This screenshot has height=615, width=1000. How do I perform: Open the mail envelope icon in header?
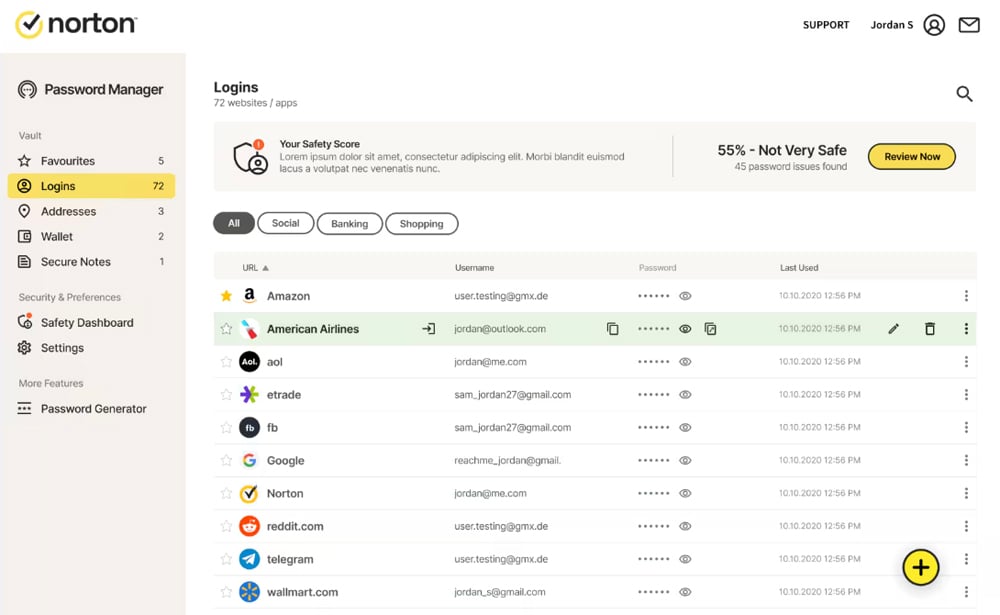[969, 25]
